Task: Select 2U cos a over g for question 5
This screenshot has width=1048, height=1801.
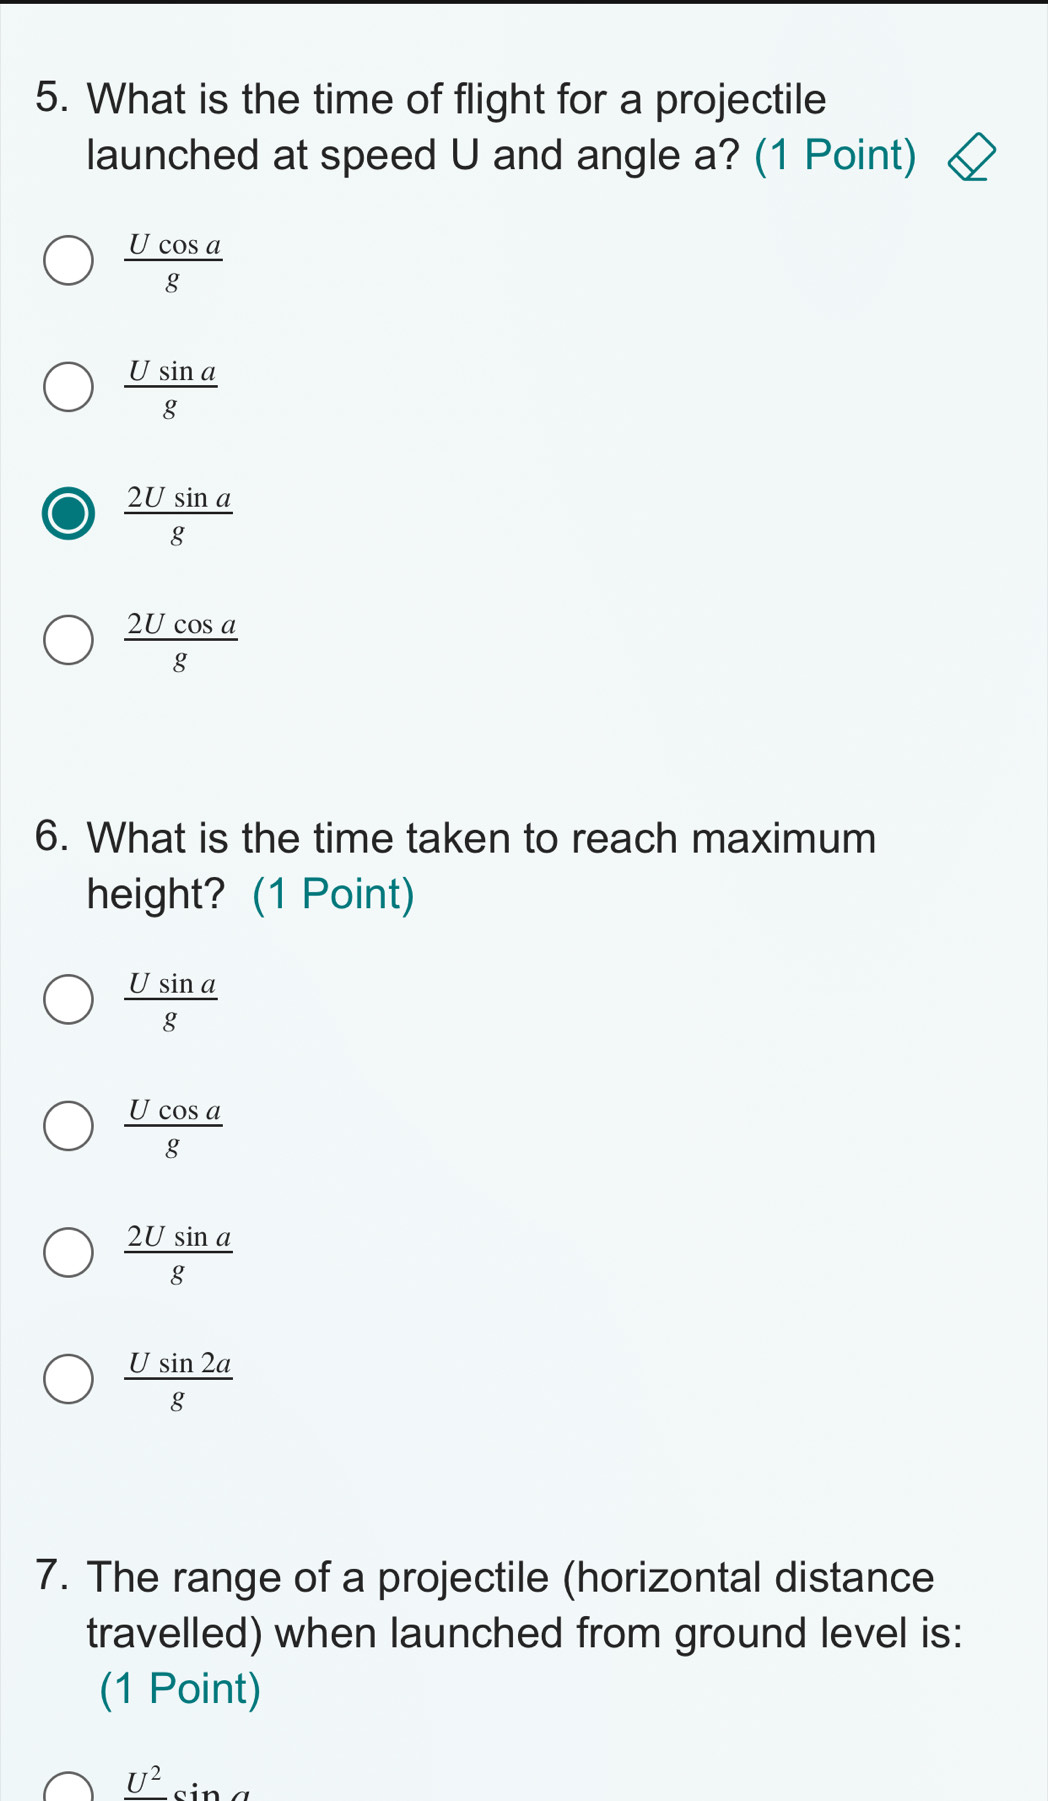Action: coord(68,640)
